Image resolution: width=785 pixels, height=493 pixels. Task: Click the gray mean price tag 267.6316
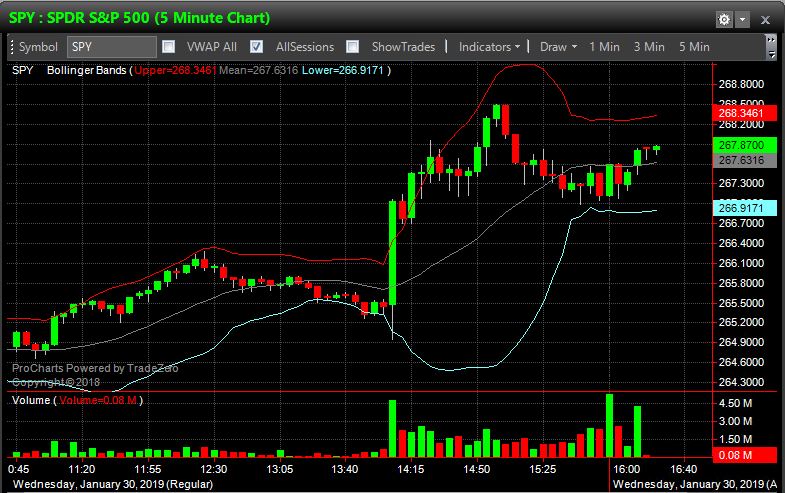741,160
